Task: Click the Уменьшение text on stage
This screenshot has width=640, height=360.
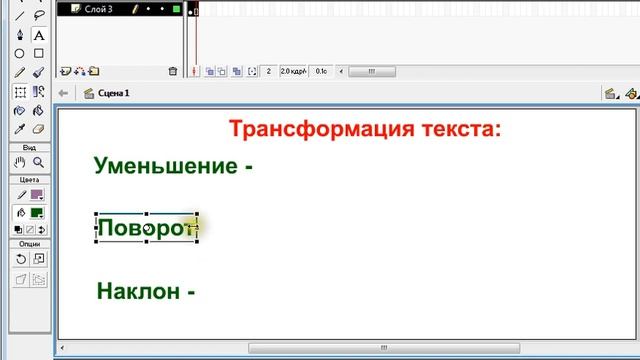Action: (x=166, y=167)
